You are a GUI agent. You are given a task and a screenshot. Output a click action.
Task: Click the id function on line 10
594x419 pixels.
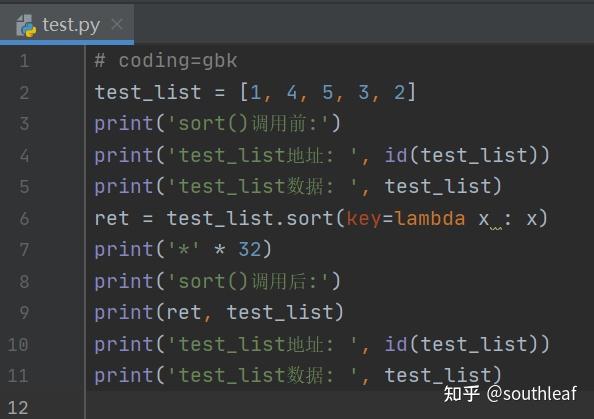pos(396,344)
